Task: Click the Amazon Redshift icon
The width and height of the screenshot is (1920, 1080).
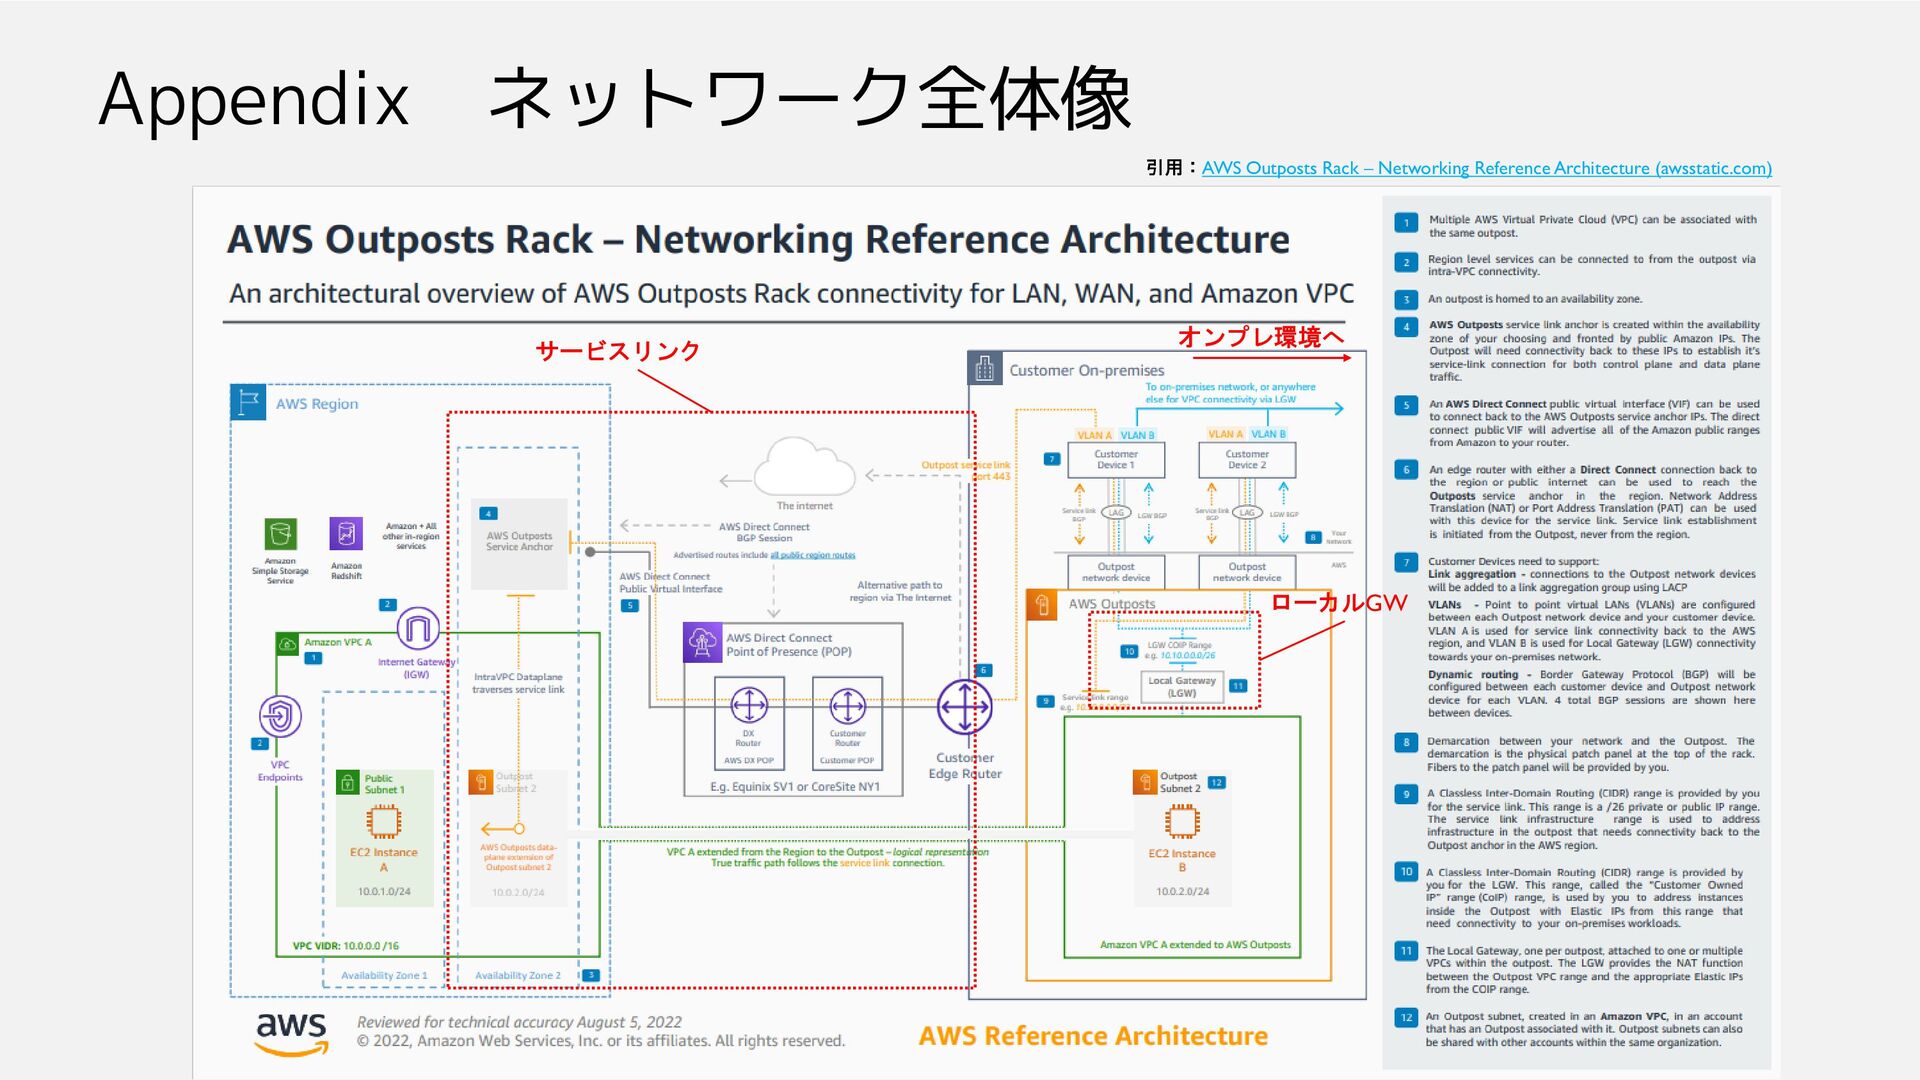Action: coord(346,534)
